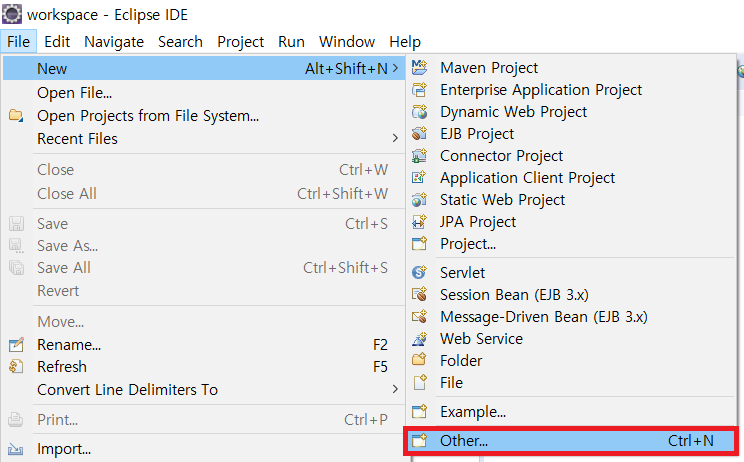Select the File label in New submenu
This screenshot has width=744, height=462.
click(451, 383)
